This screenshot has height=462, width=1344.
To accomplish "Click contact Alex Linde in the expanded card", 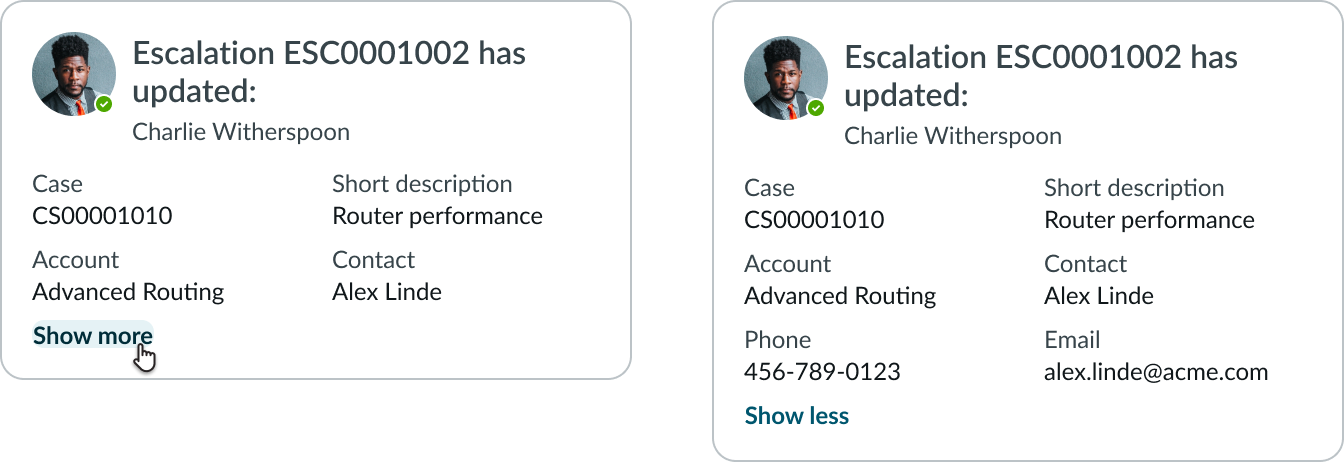I will pos(1098,296).
